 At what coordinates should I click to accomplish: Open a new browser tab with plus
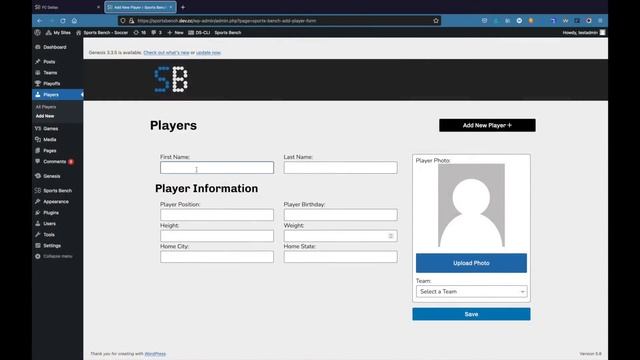pyautogui.click(x=183, y=7)
